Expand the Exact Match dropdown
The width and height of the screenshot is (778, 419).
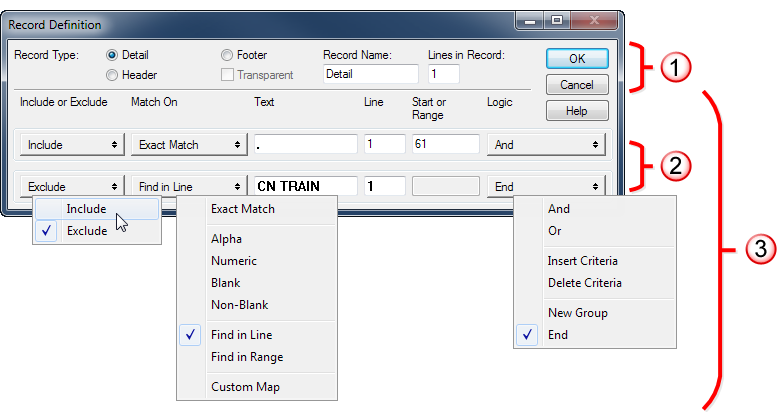pyautogui.click(x=187, y=145)
